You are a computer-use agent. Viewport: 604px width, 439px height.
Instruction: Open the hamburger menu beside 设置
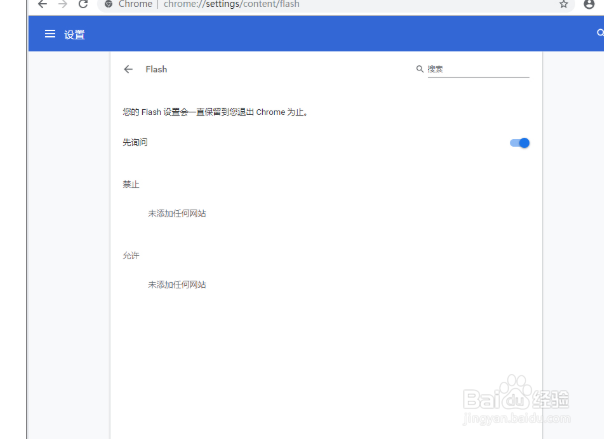50,34
